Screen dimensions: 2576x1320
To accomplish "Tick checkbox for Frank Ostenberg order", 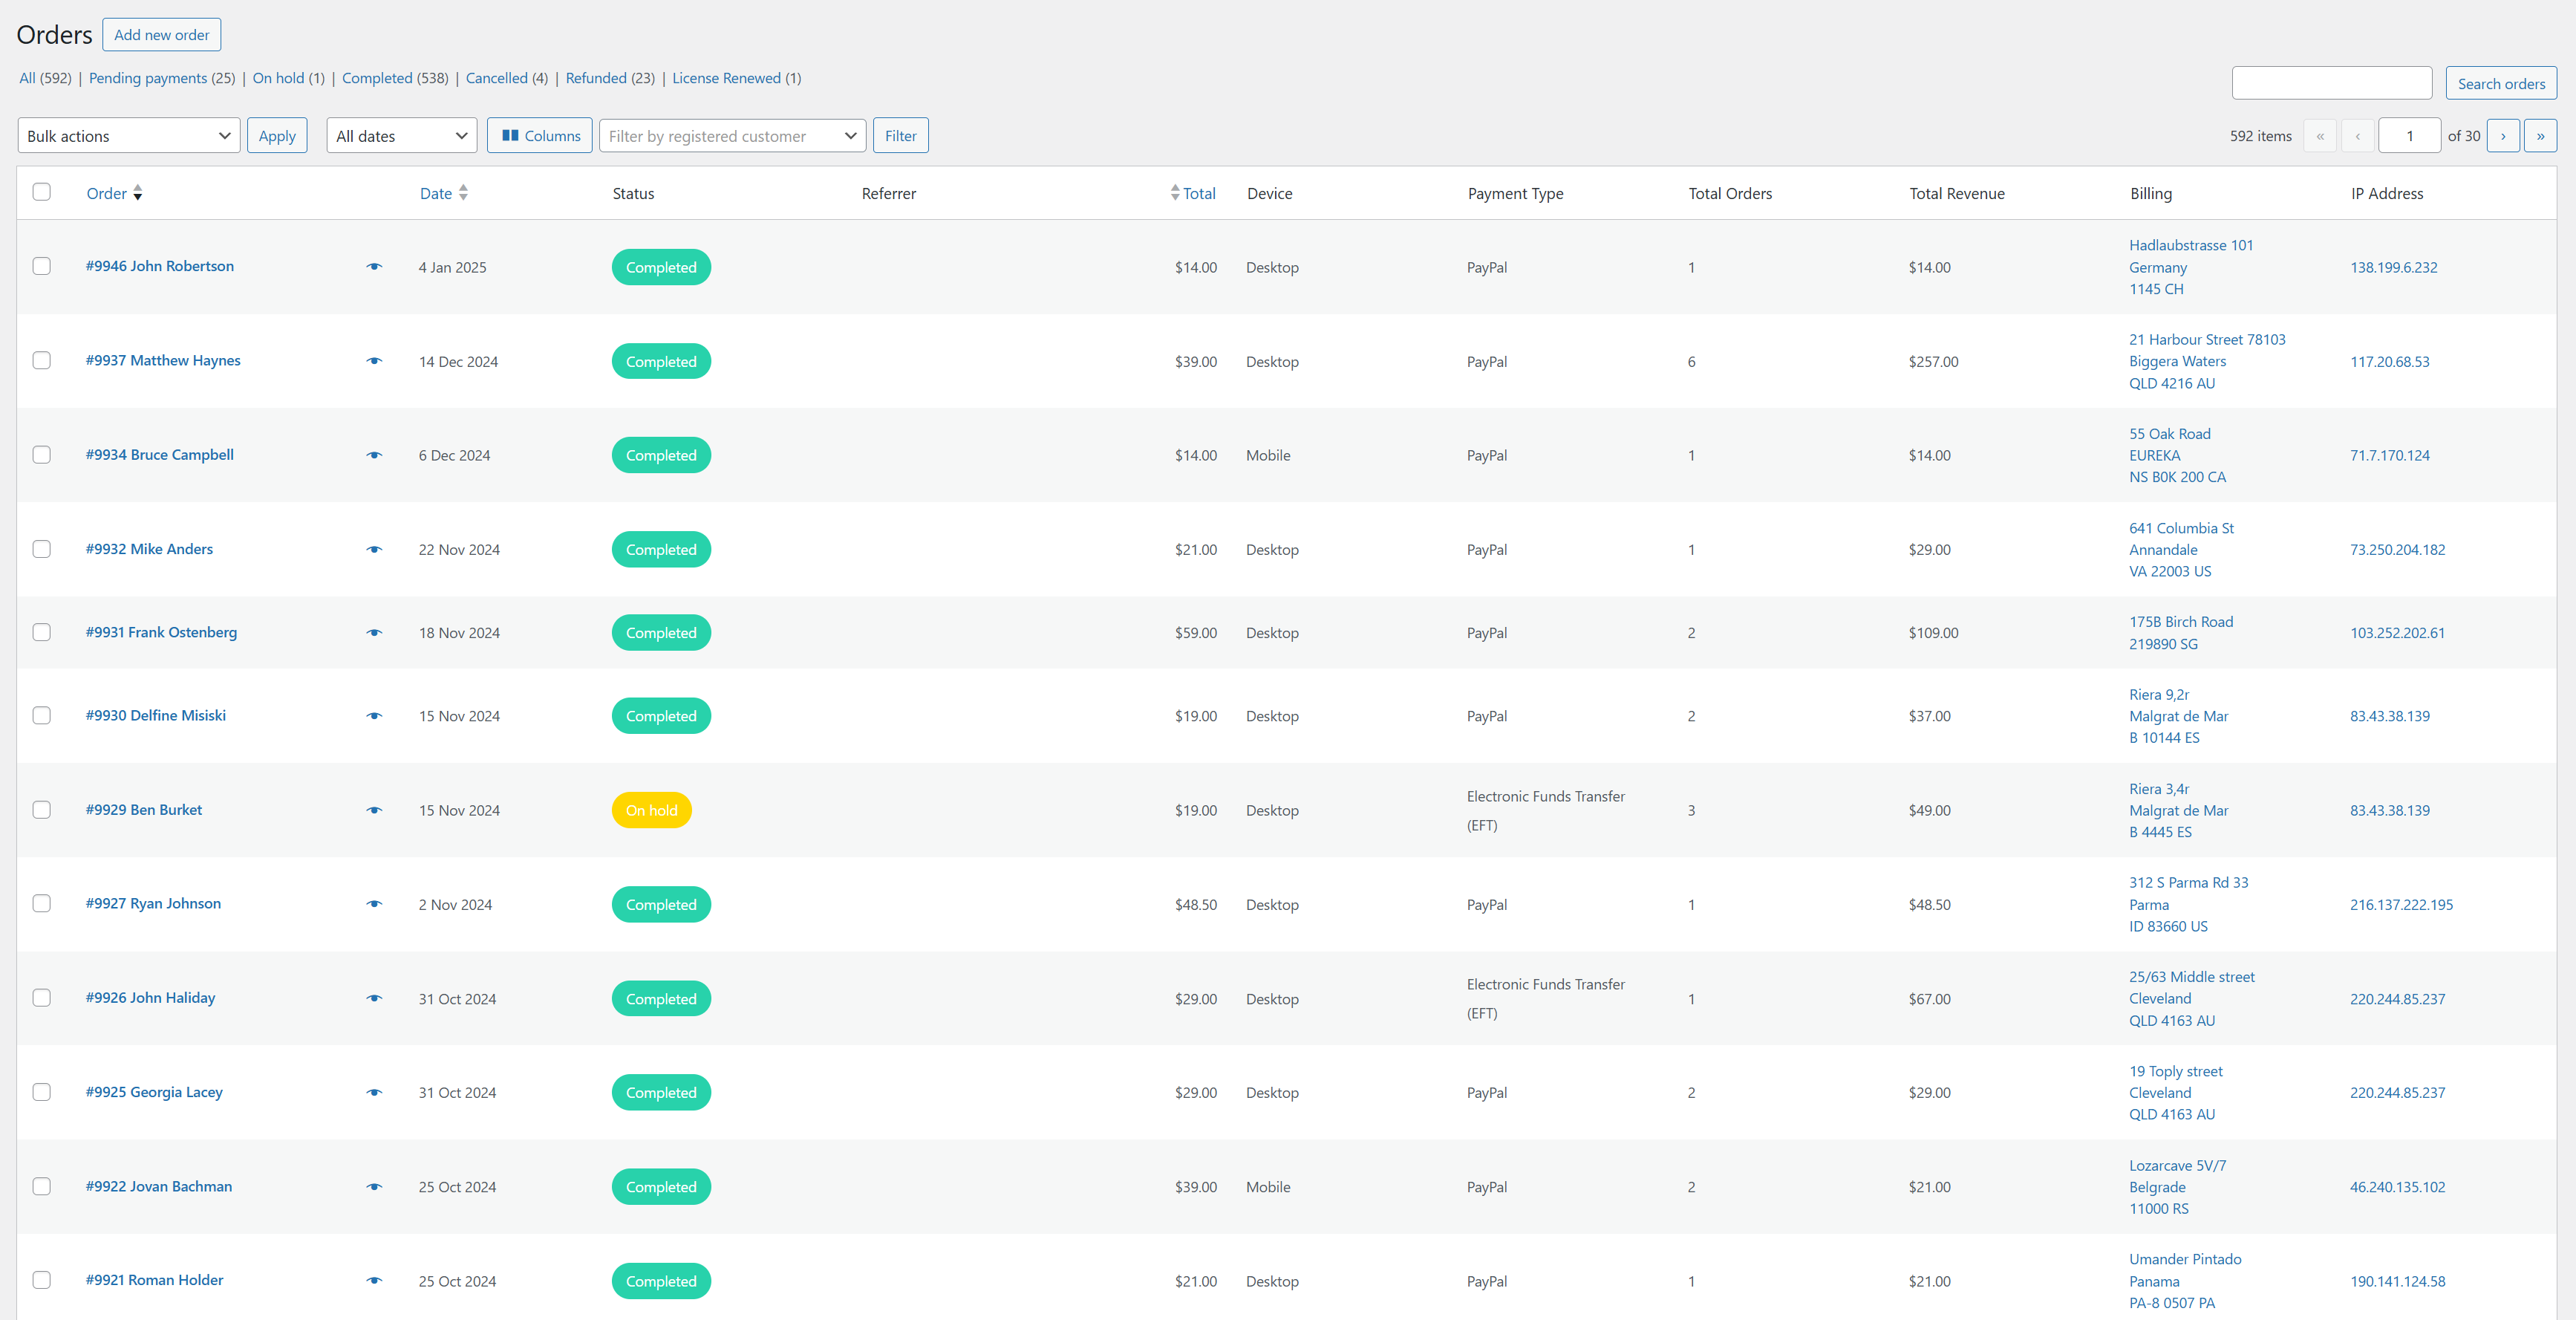I will (41, 632).
